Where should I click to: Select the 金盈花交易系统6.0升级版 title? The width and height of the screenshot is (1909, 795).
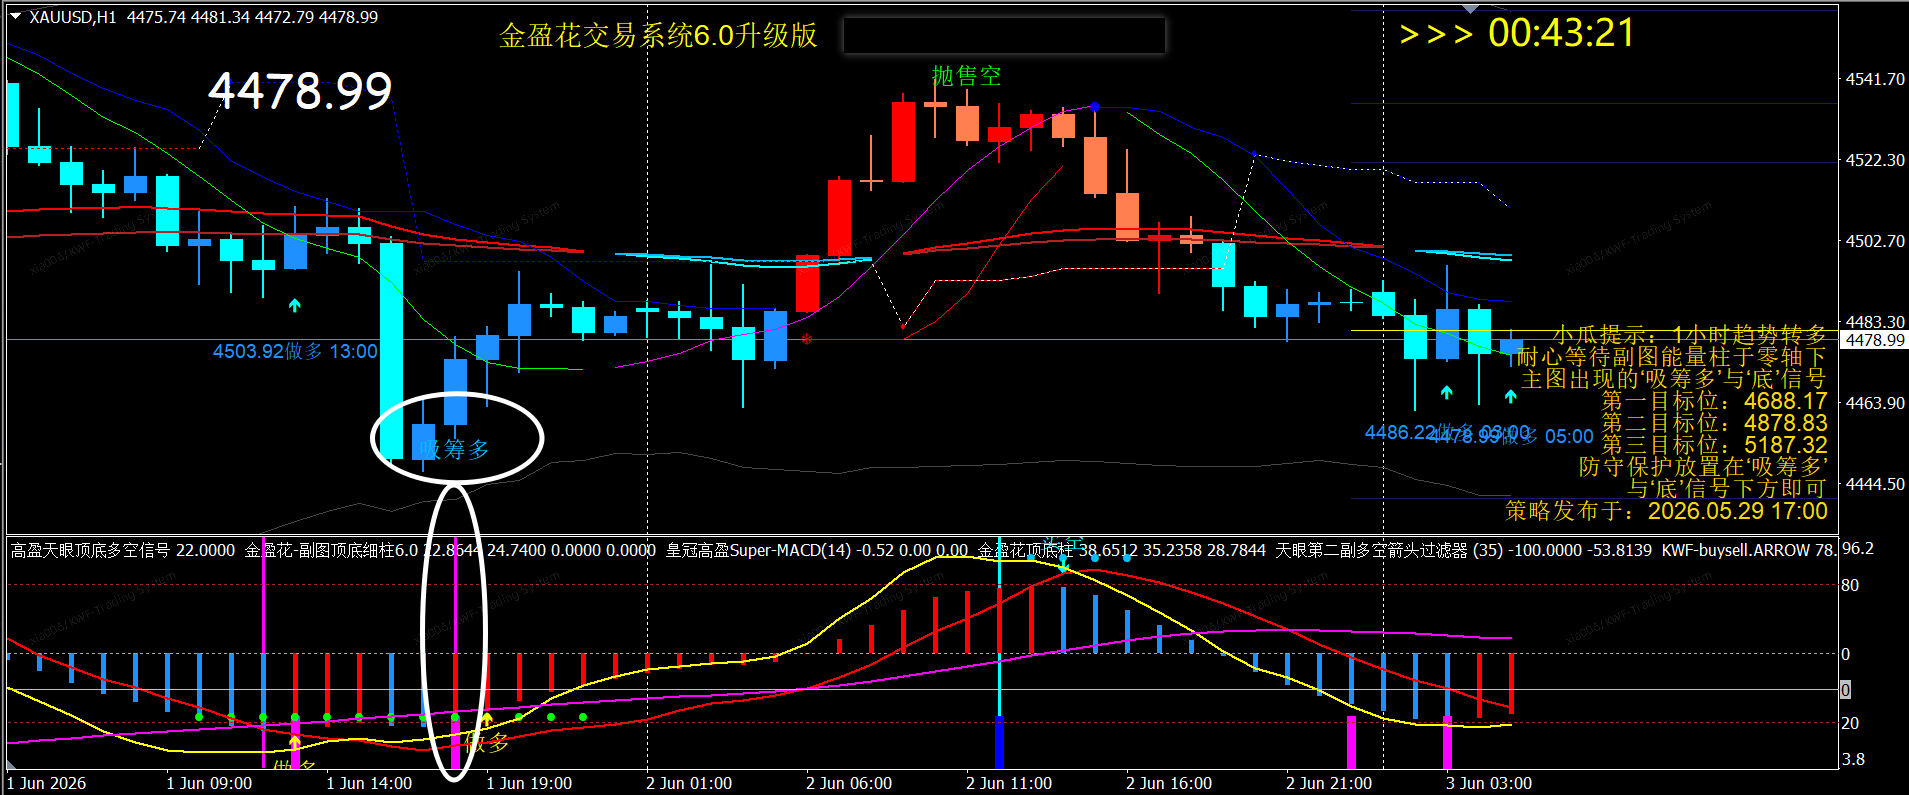pos(658,36)
